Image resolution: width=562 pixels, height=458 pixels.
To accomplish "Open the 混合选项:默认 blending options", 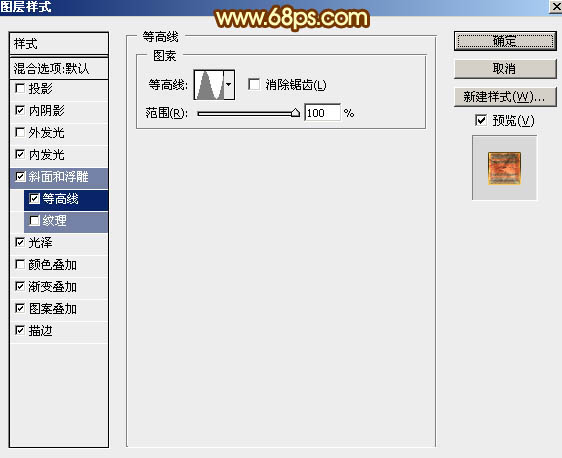I will pos(59,68).
